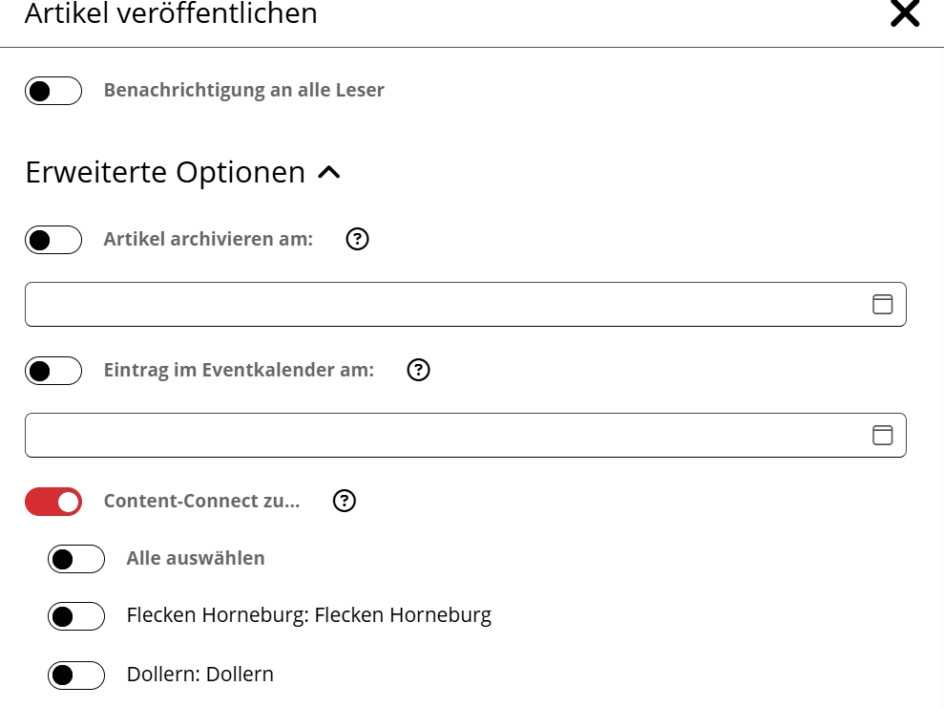This screenshot has height=708, width=944.
Task: Click the Flecken Horneburg: Flecken Horneburg label
Action: coord(309,616)
